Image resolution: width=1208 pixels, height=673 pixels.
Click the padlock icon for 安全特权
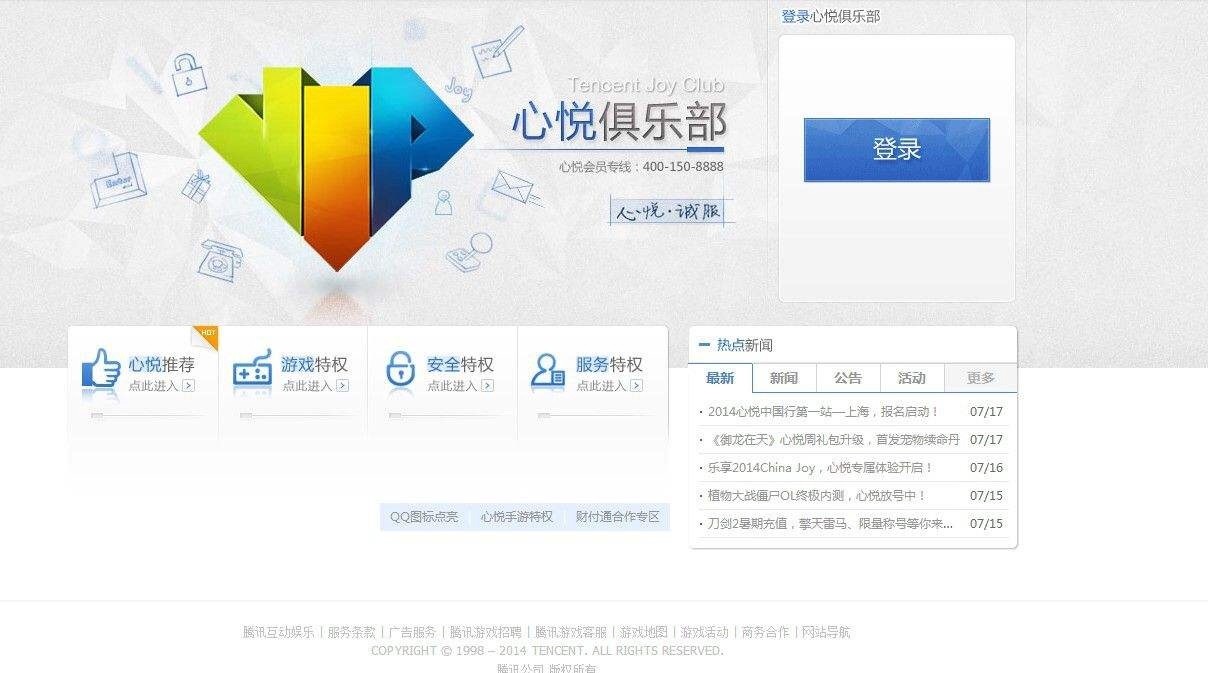[x=400, y=369]
